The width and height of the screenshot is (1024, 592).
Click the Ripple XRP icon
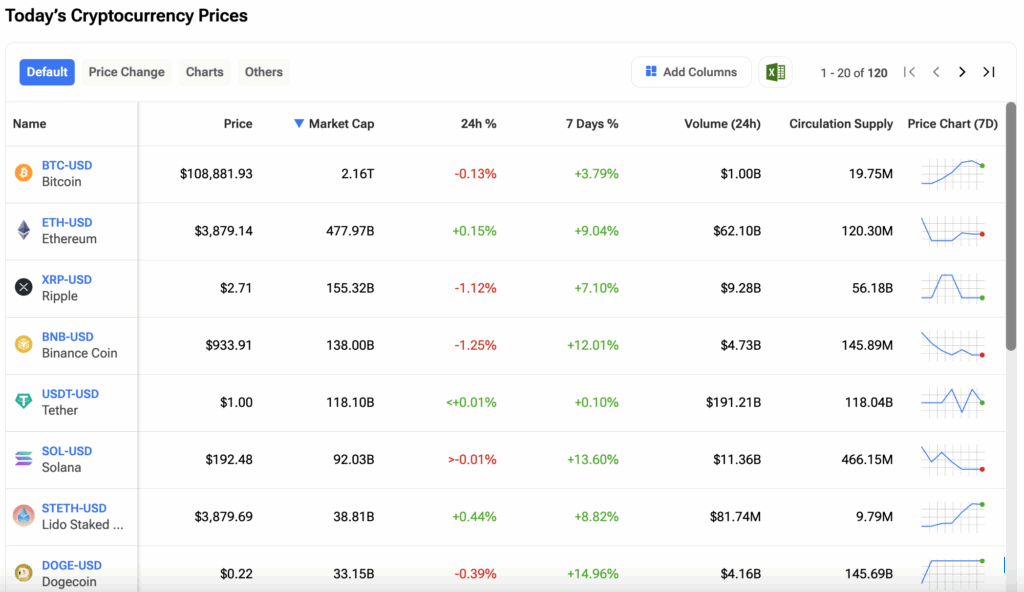pos(23,287)
